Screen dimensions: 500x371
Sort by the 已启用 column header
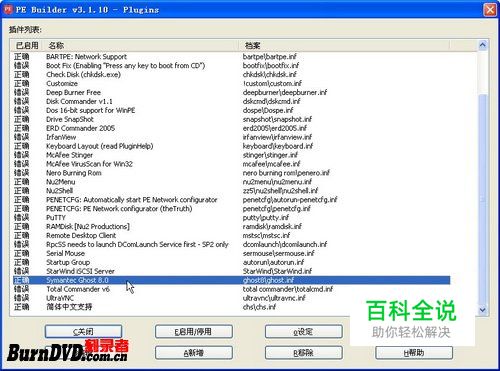point(27,45)
